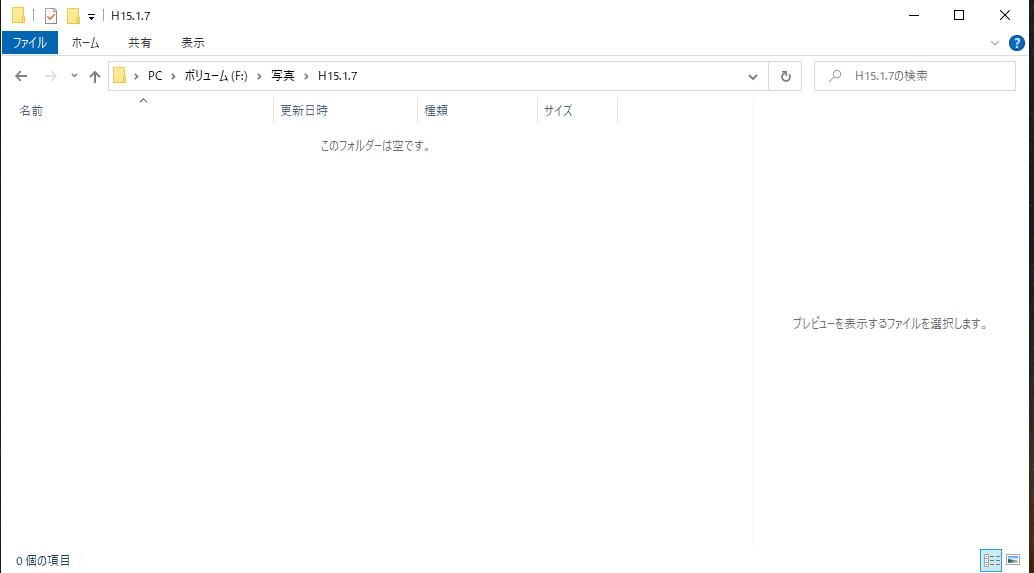Image resolution: width=1034 pixels, height=573 pixels.
Task: Open the recent locations dropdown arrow
Action: (x=75, y=76)
